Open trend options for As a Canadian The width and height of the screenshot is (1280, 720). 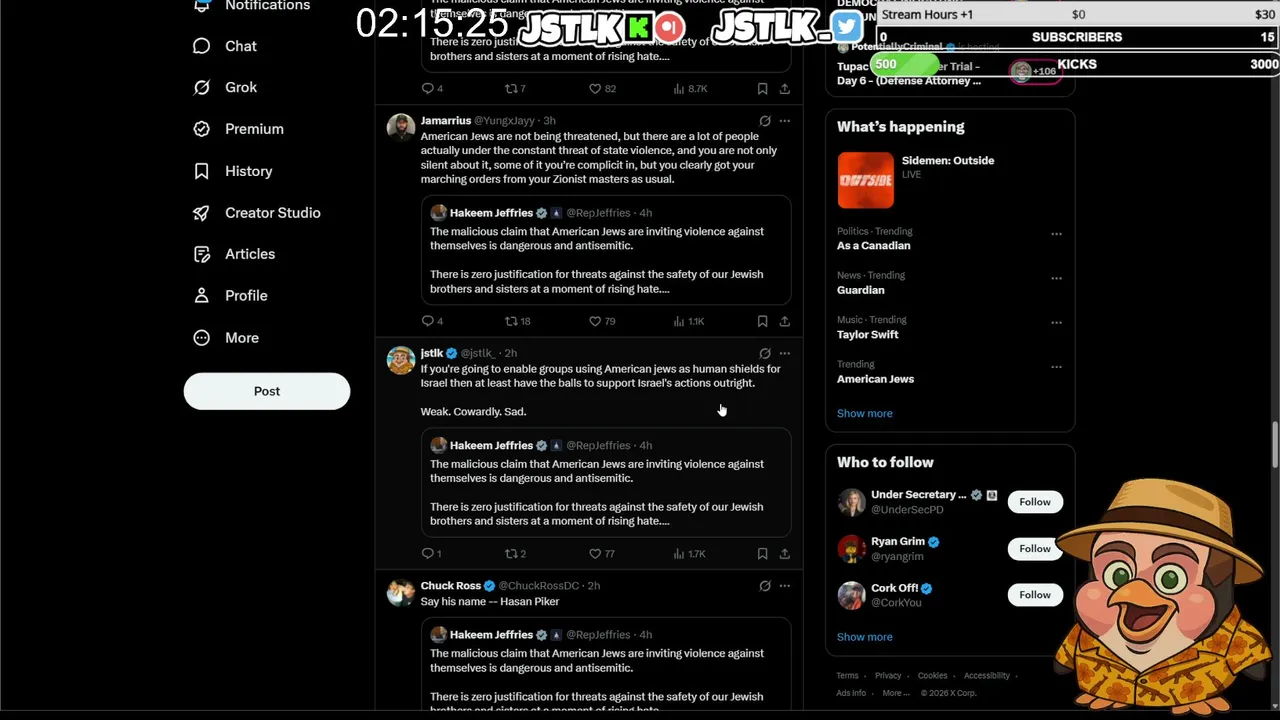[1056, 234]
